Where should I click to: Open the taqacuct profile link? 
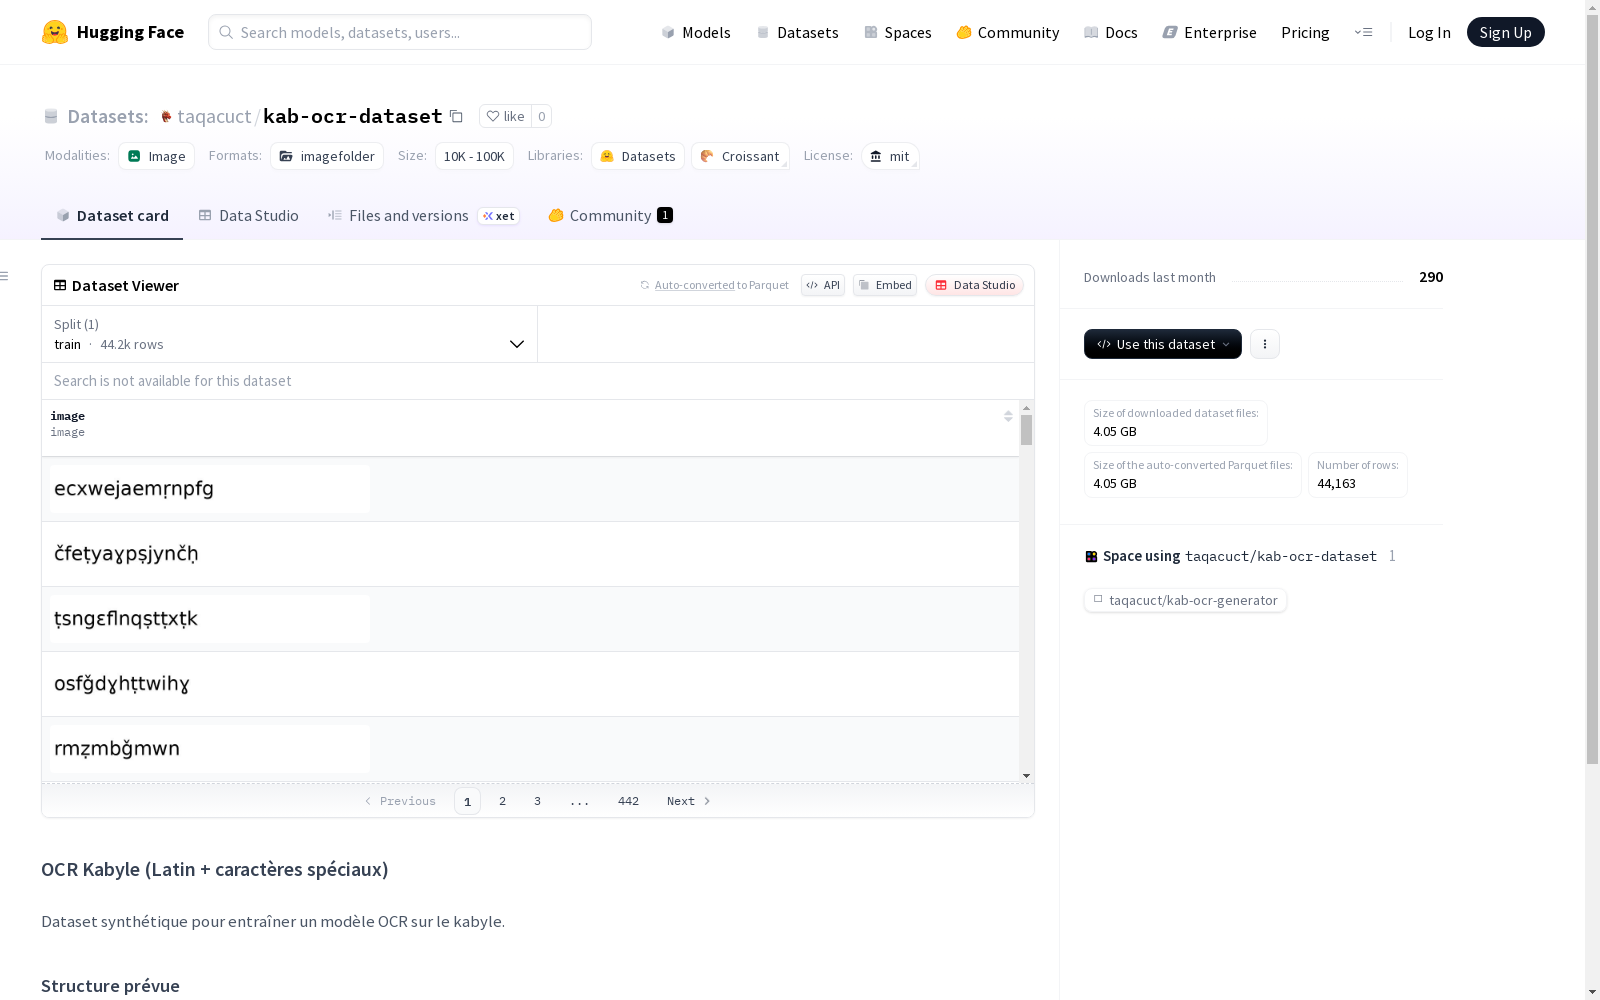coord(214,116)
